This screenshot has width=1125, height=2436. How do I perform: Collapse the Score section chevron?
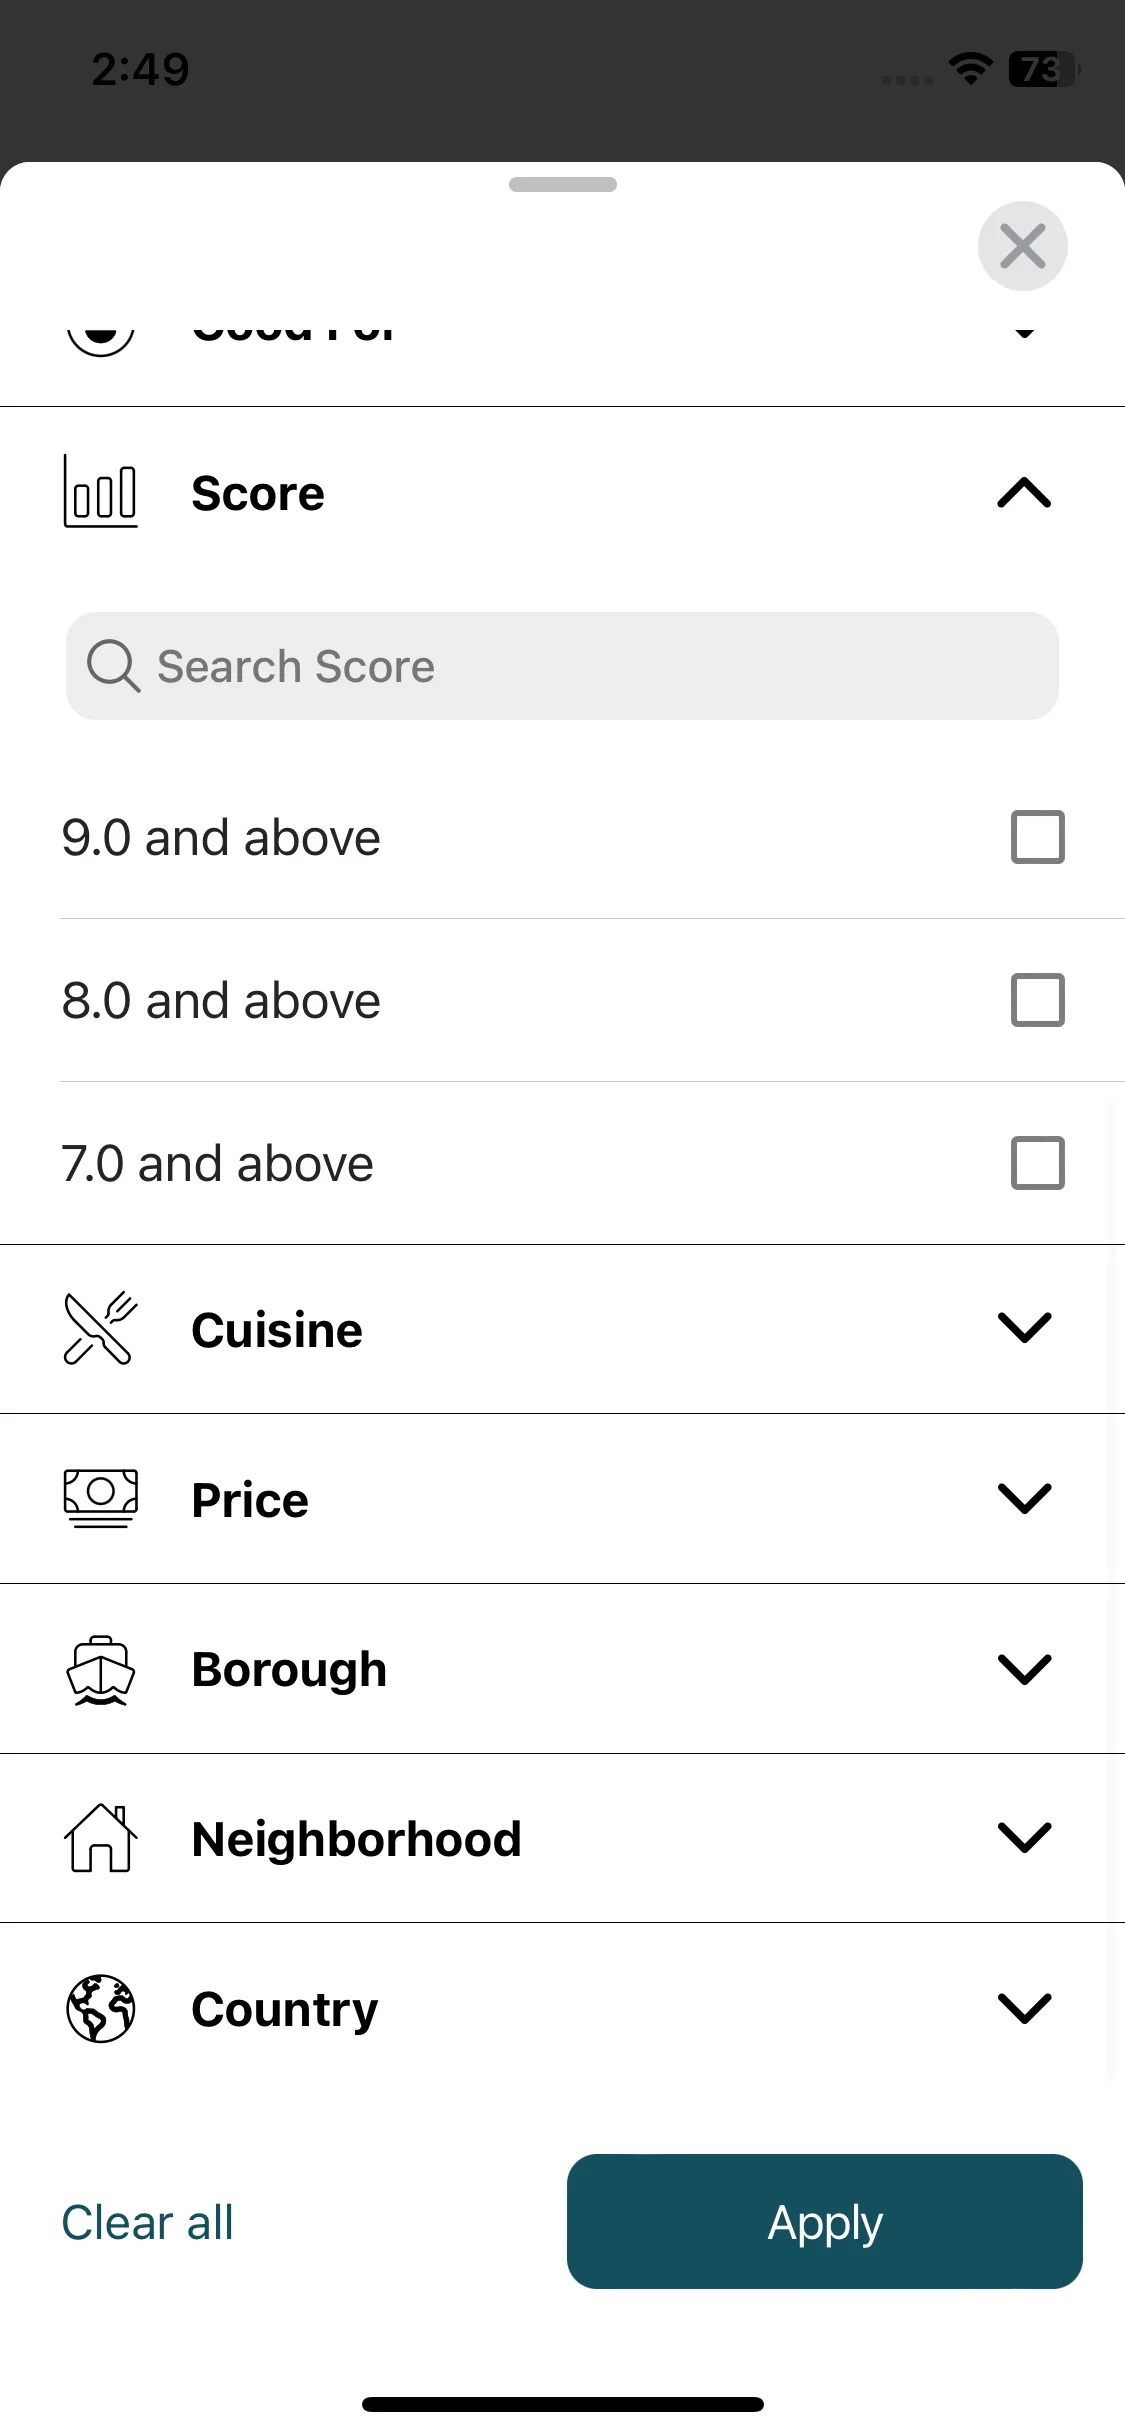pyautogui.click(x=1024, y=492)
